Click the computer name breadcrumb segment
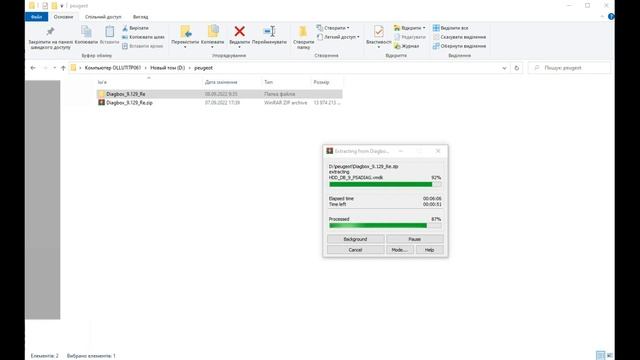 113,68
